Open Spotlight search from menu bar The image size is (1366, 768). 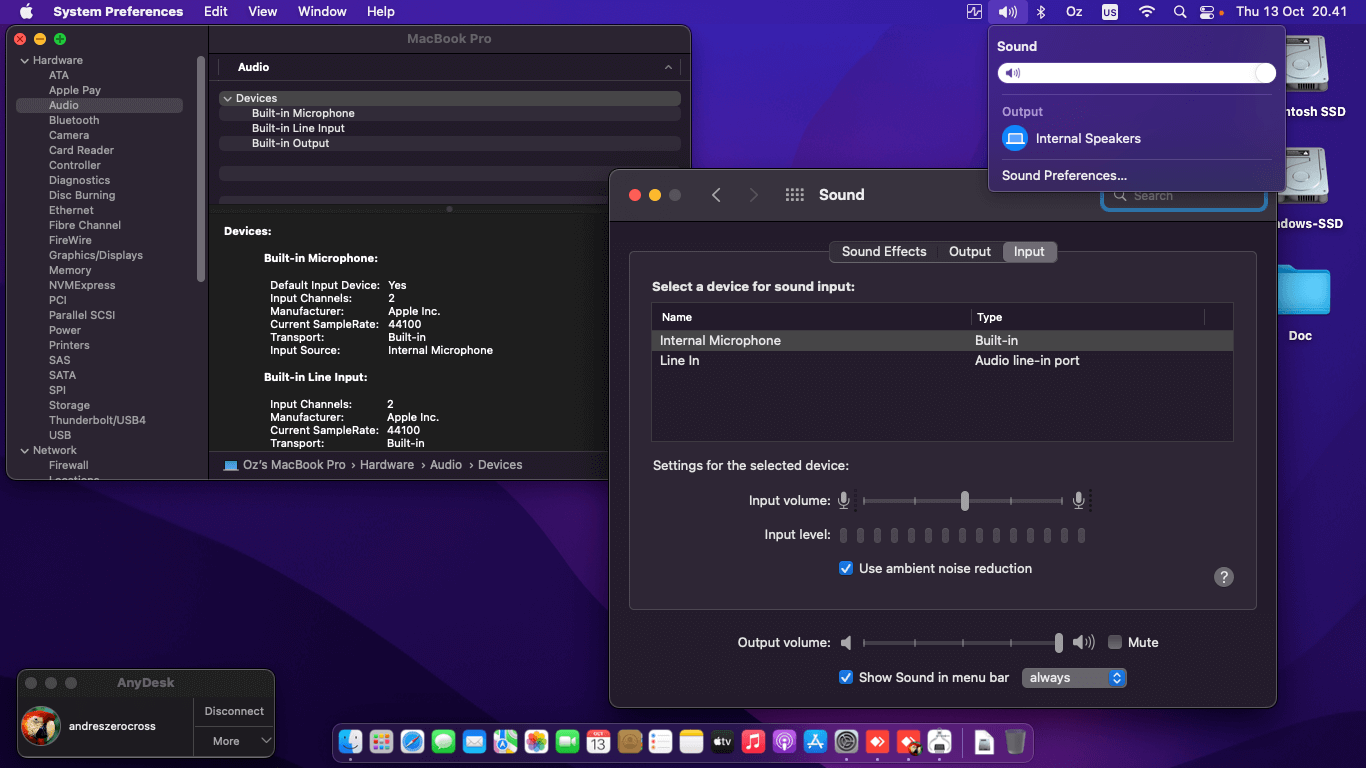[x=1179, y=12]
